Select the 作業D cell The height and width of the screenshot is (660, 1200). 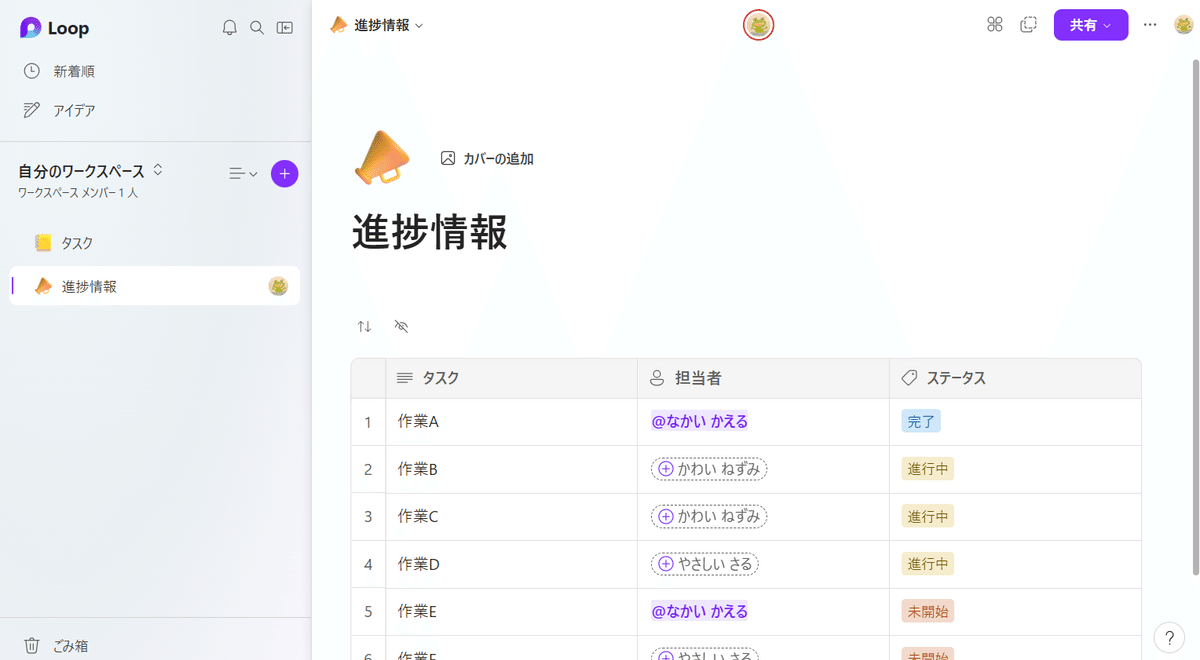point(511,564)
